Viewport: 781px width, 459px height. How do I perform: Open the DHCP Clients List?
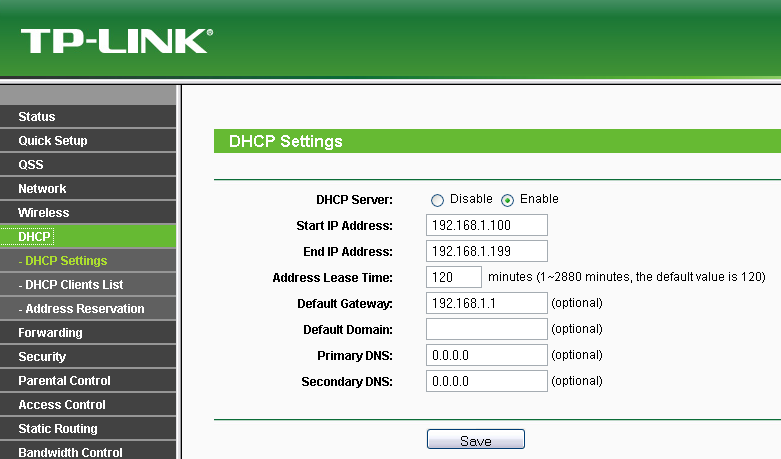tap(88, 284)
